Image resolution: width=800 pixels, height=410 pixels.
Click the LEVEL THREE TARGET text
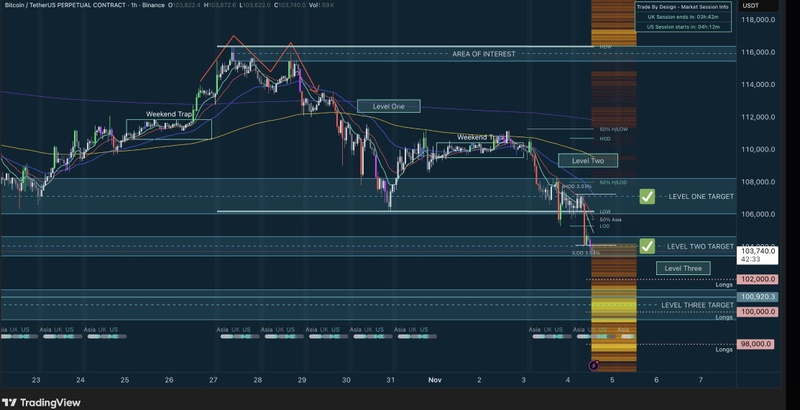pyautogui.click(x=697, y=305)
